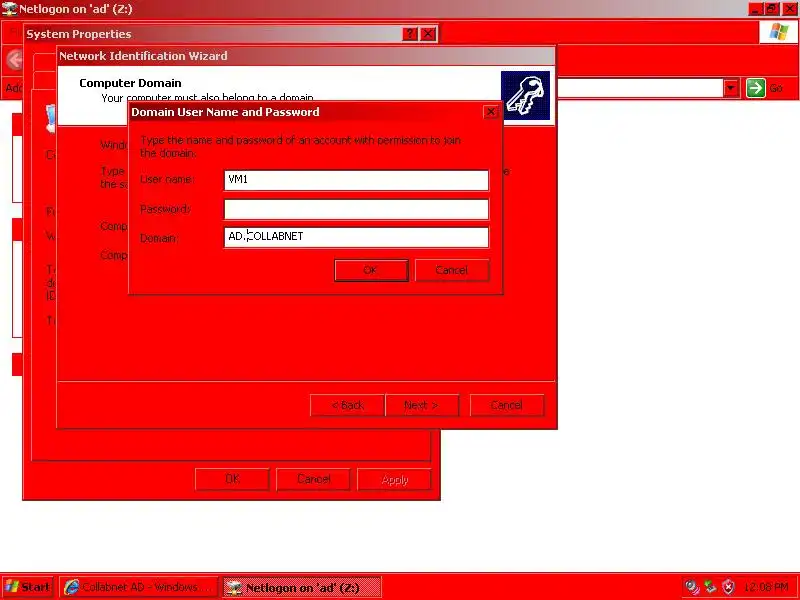This screenshot has height=600, width=800.
Task: Click the network connection tray icon
Action: tap(710, 587)
